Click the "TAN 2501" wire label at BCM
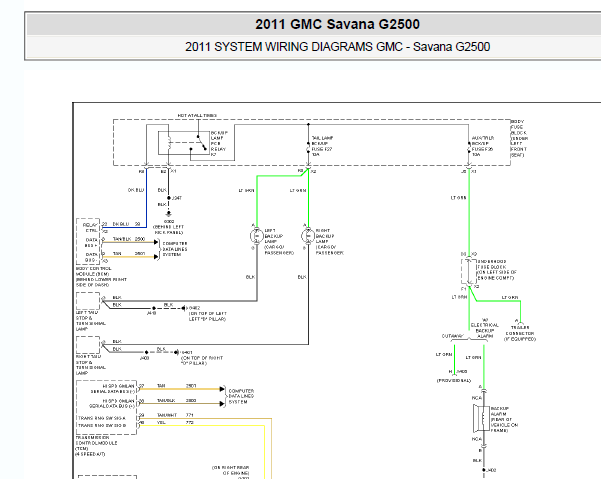This screenshot has width=601, height=479. tap(129, 254)
